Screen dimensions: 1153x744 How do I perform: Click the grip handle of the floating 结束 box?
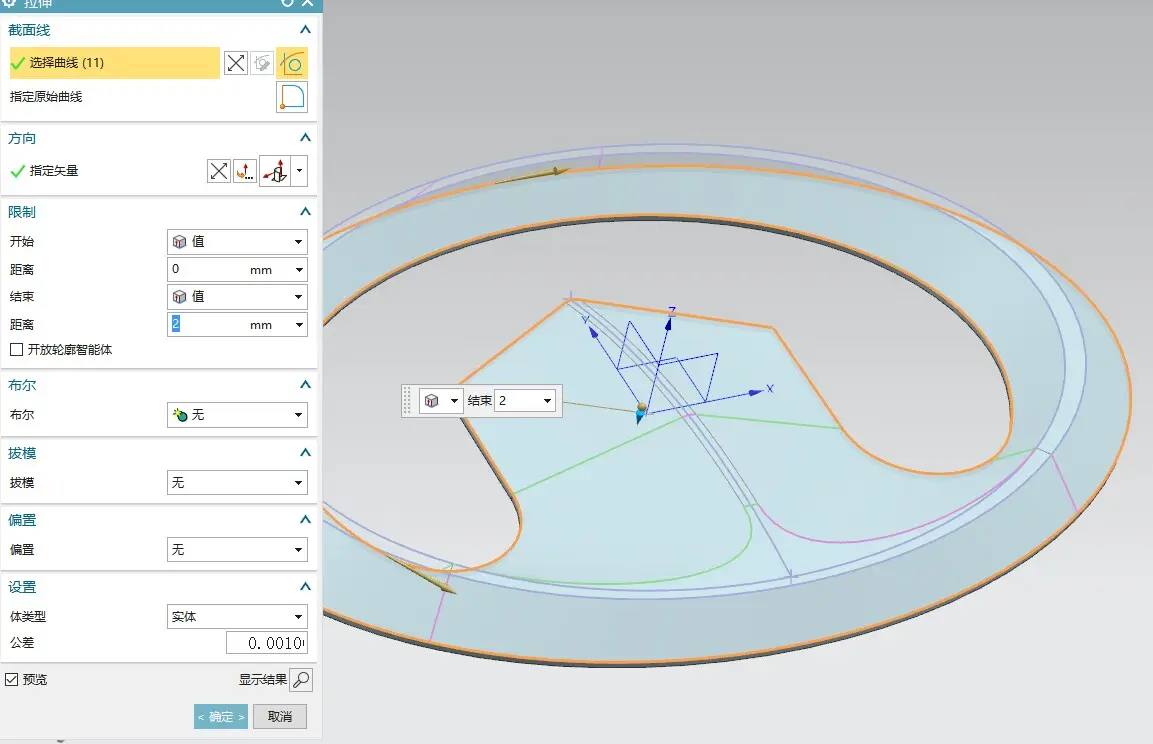click(x=407, y=401)
